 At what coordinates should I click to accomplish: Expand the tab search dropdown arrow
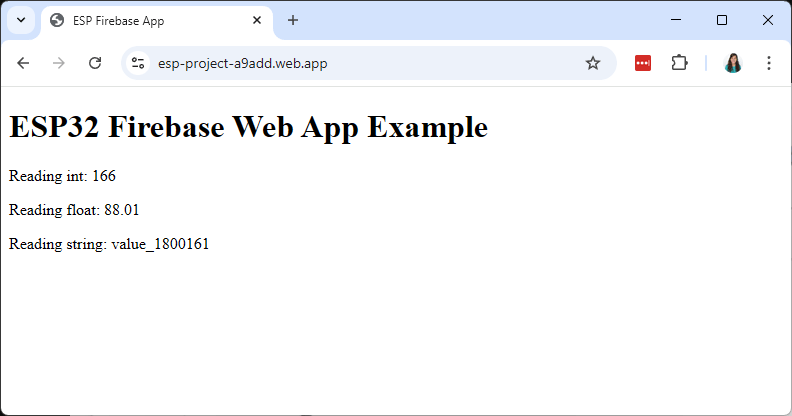click(21, 20)
